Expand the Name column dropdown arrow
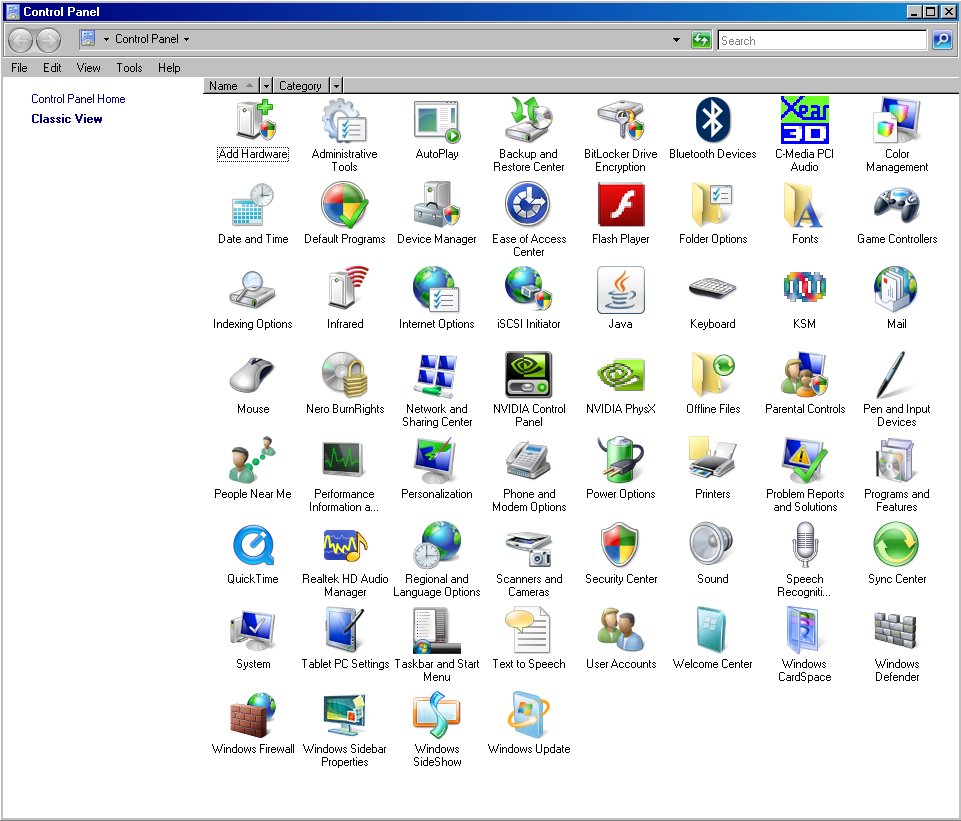Viewport: 961px width, 821px height. tap(266, 86)
